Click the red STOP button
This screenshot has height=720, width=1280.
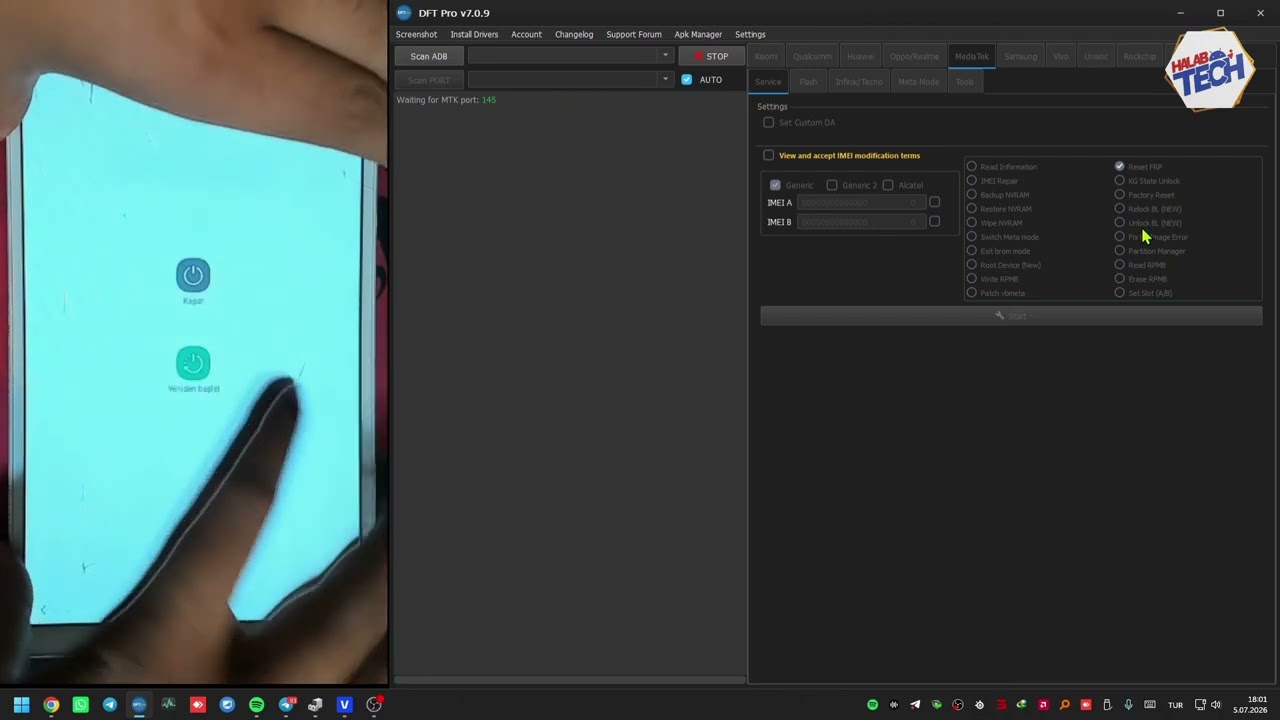coord(711,56)
